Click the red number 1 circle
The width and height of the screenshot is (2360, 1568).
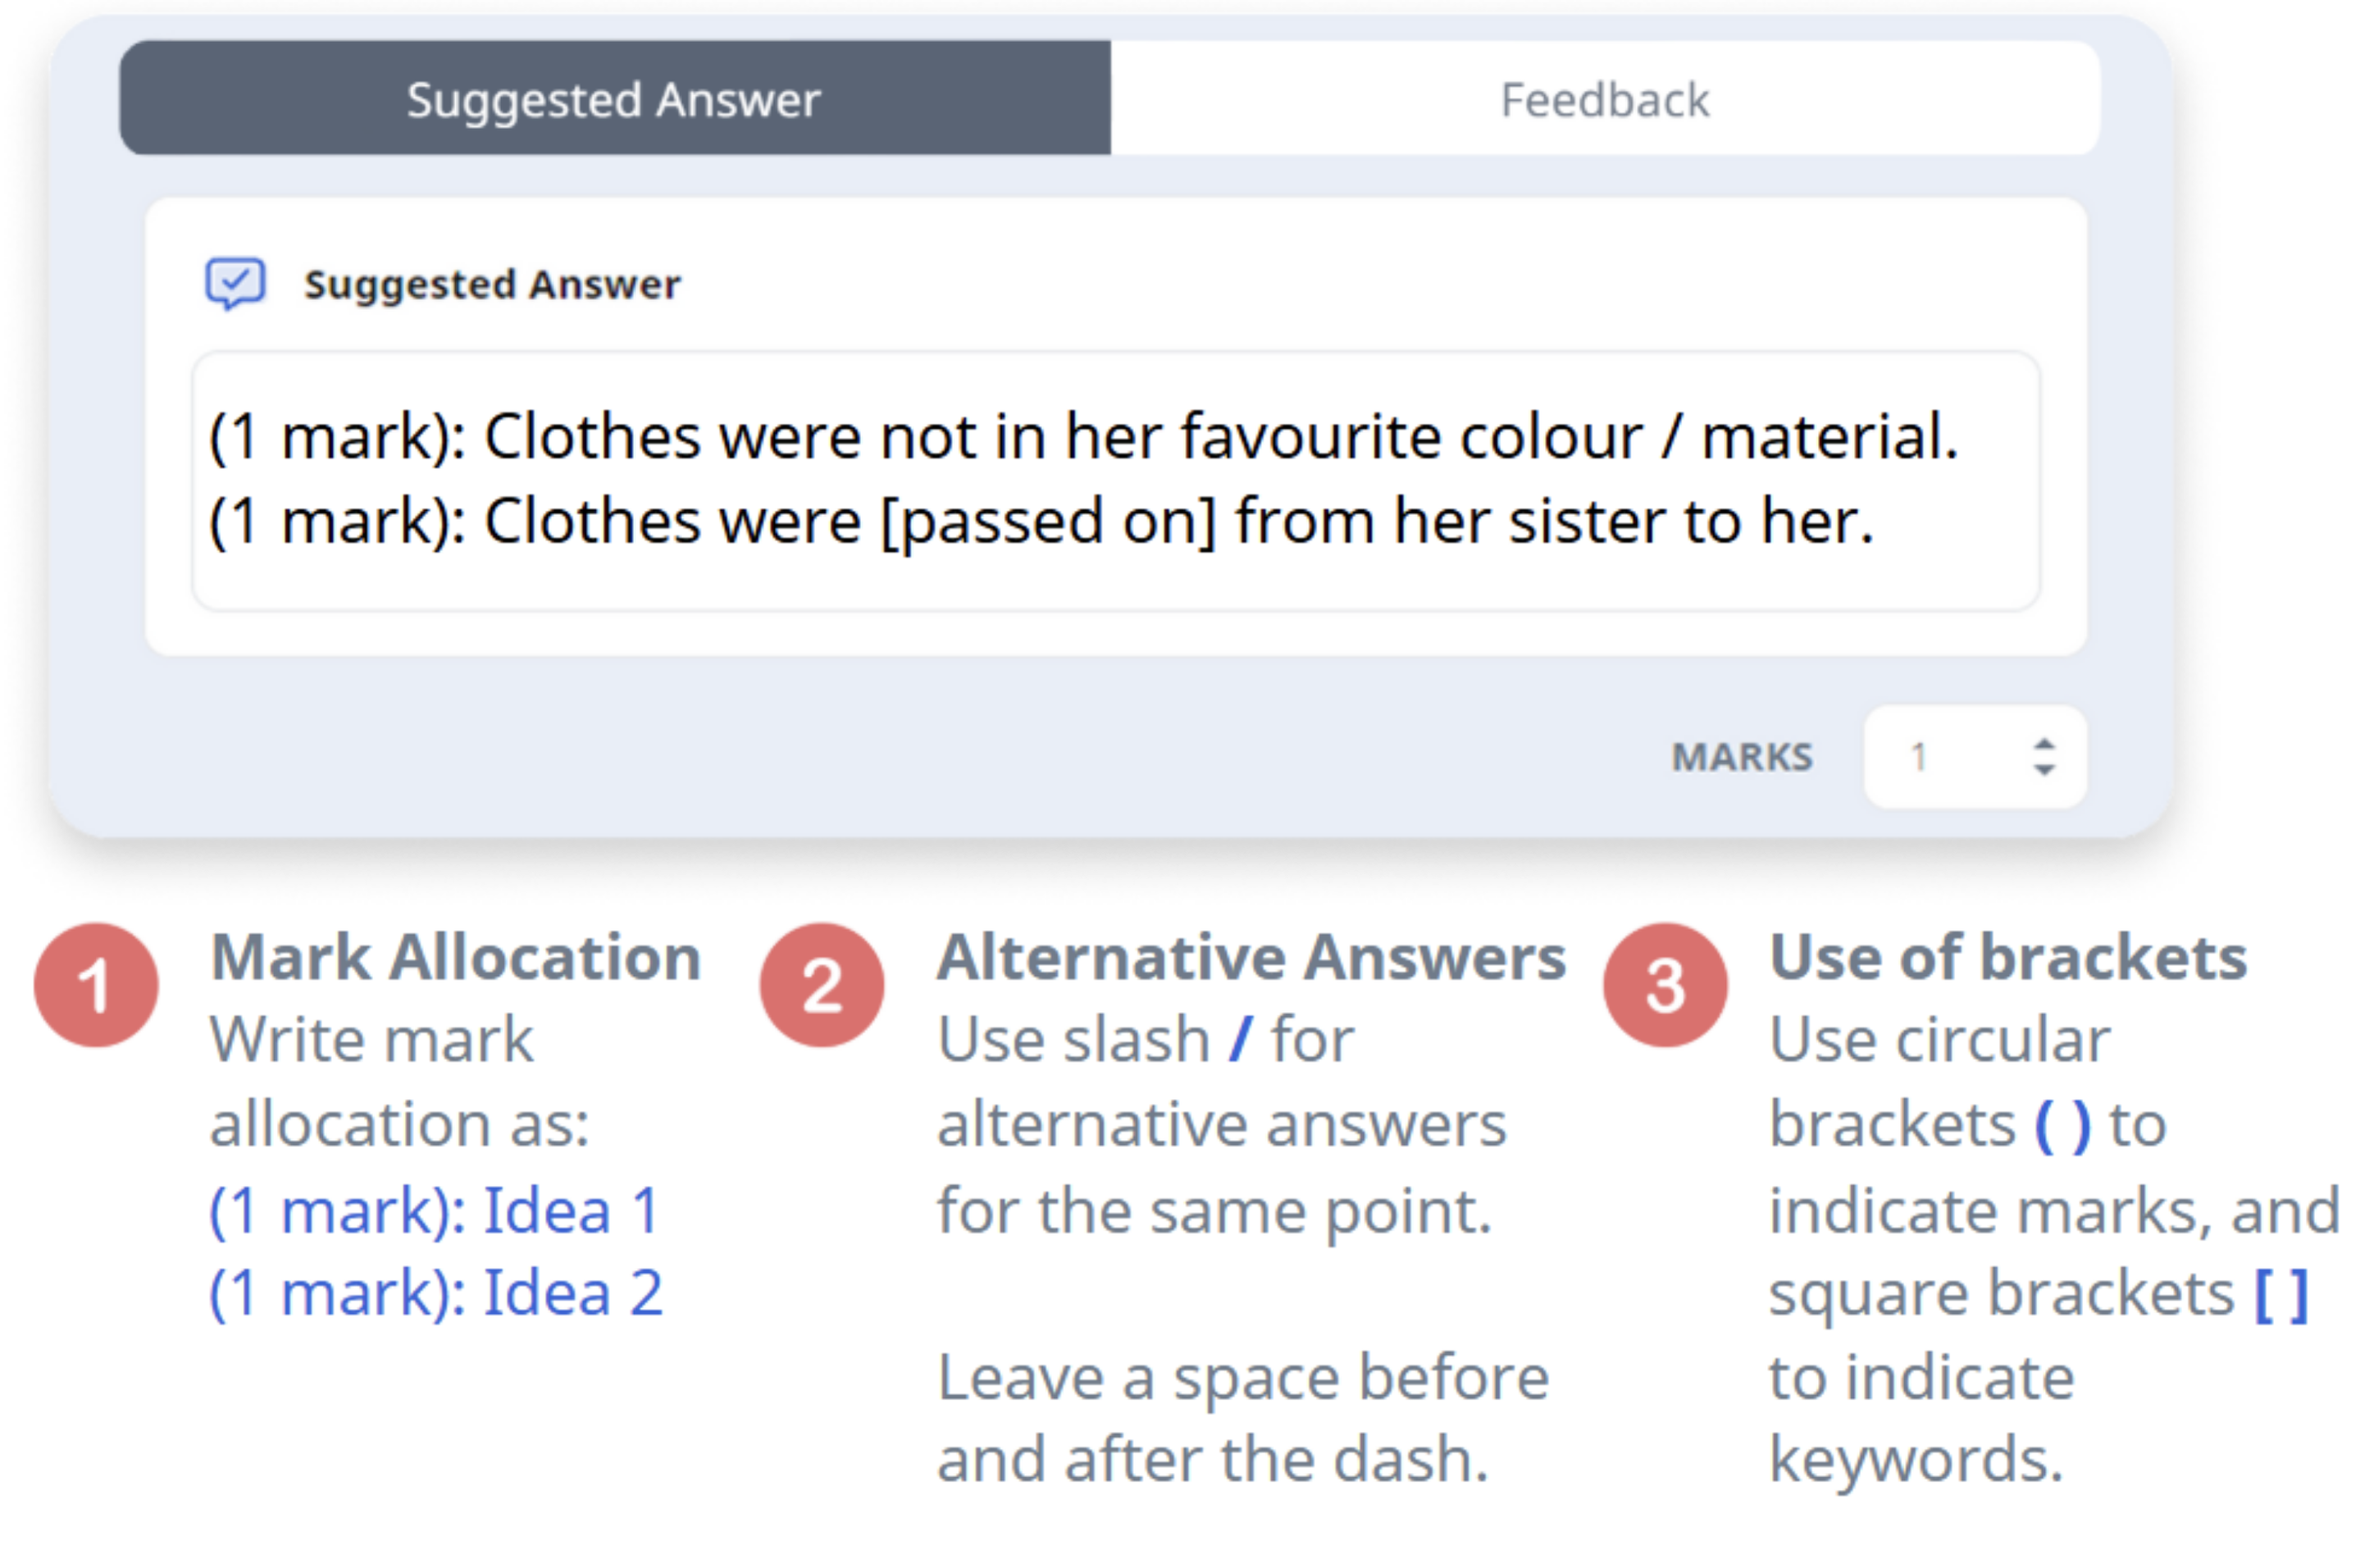(x=96, y=985)
